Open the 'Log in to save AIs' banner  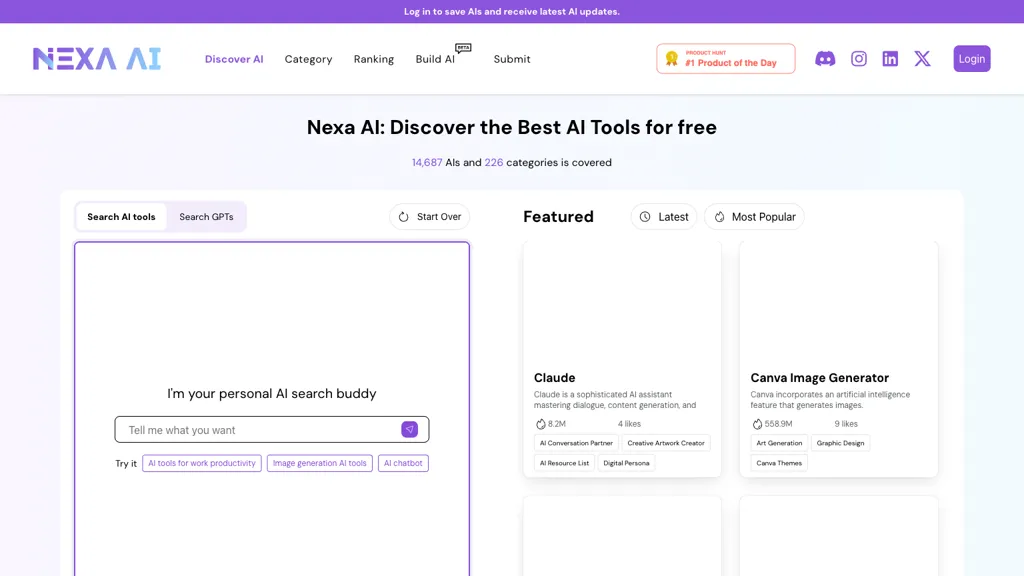[x=512, y=11]
